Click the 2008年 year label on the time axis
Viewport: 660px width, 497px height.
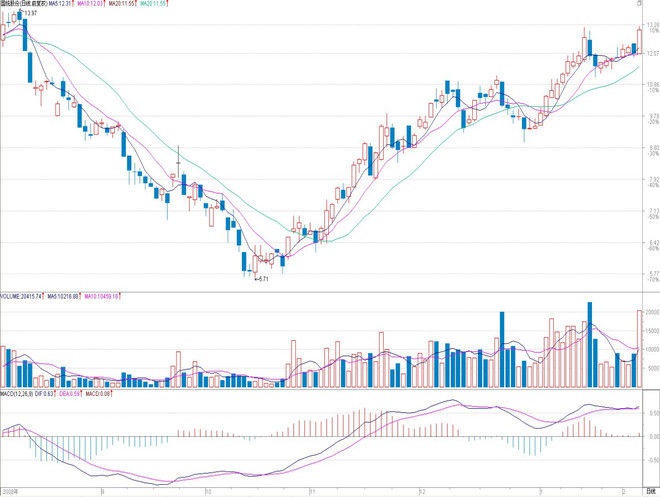[11, 491]
